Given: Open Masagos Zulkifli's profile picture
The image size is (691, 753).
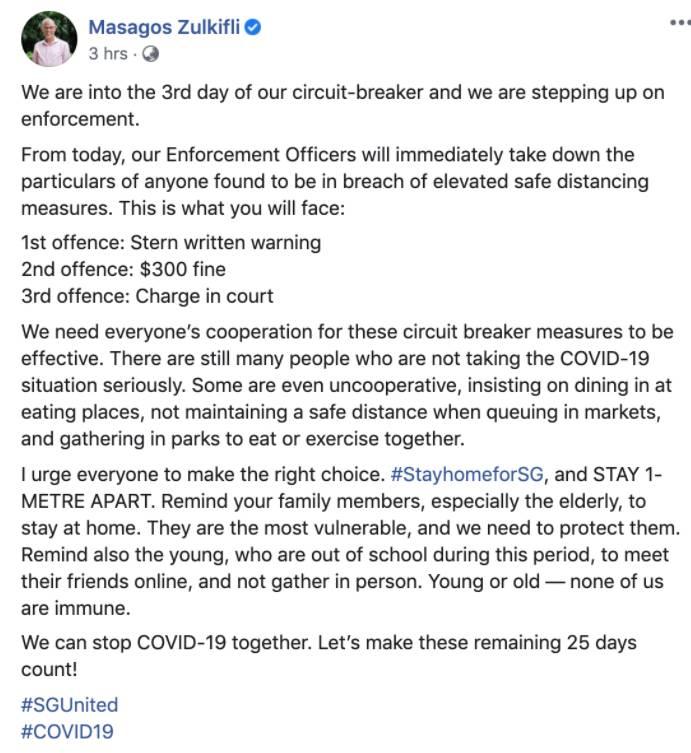Looking at the screenshot, I should (x=49, y=40).
